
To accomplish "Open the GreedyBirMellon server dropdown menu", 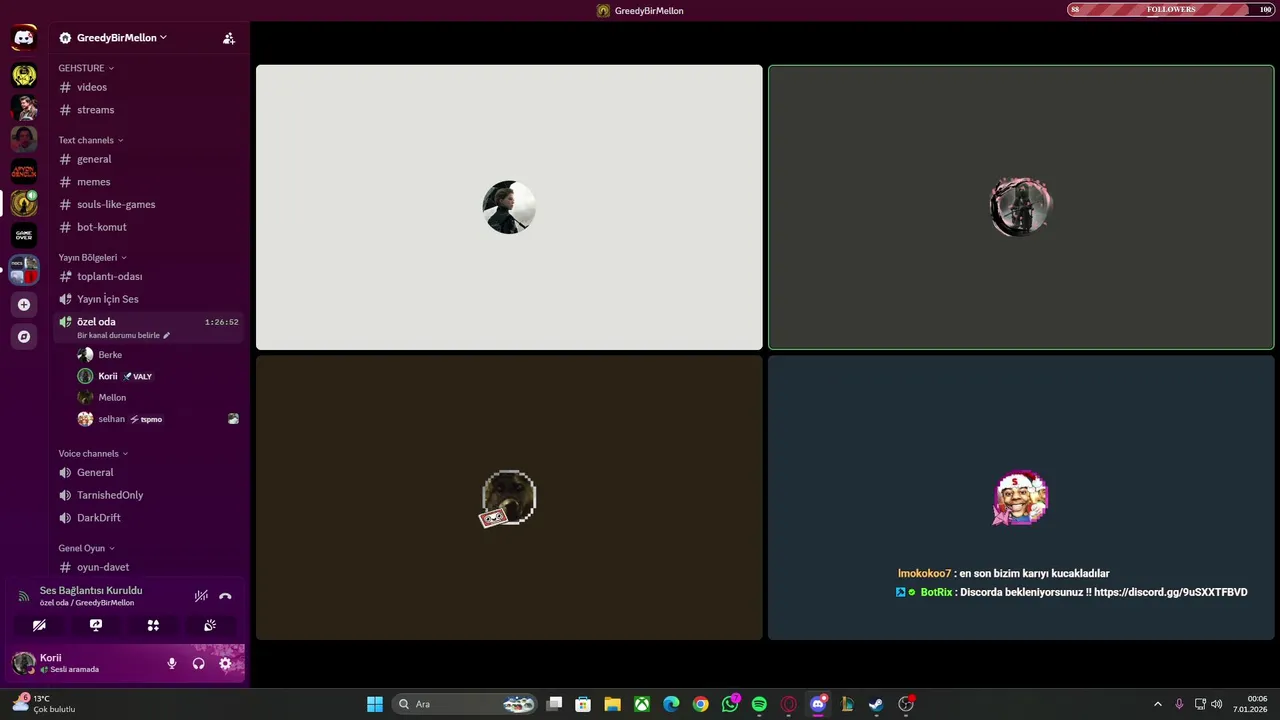I will click(x=121, y=38).
